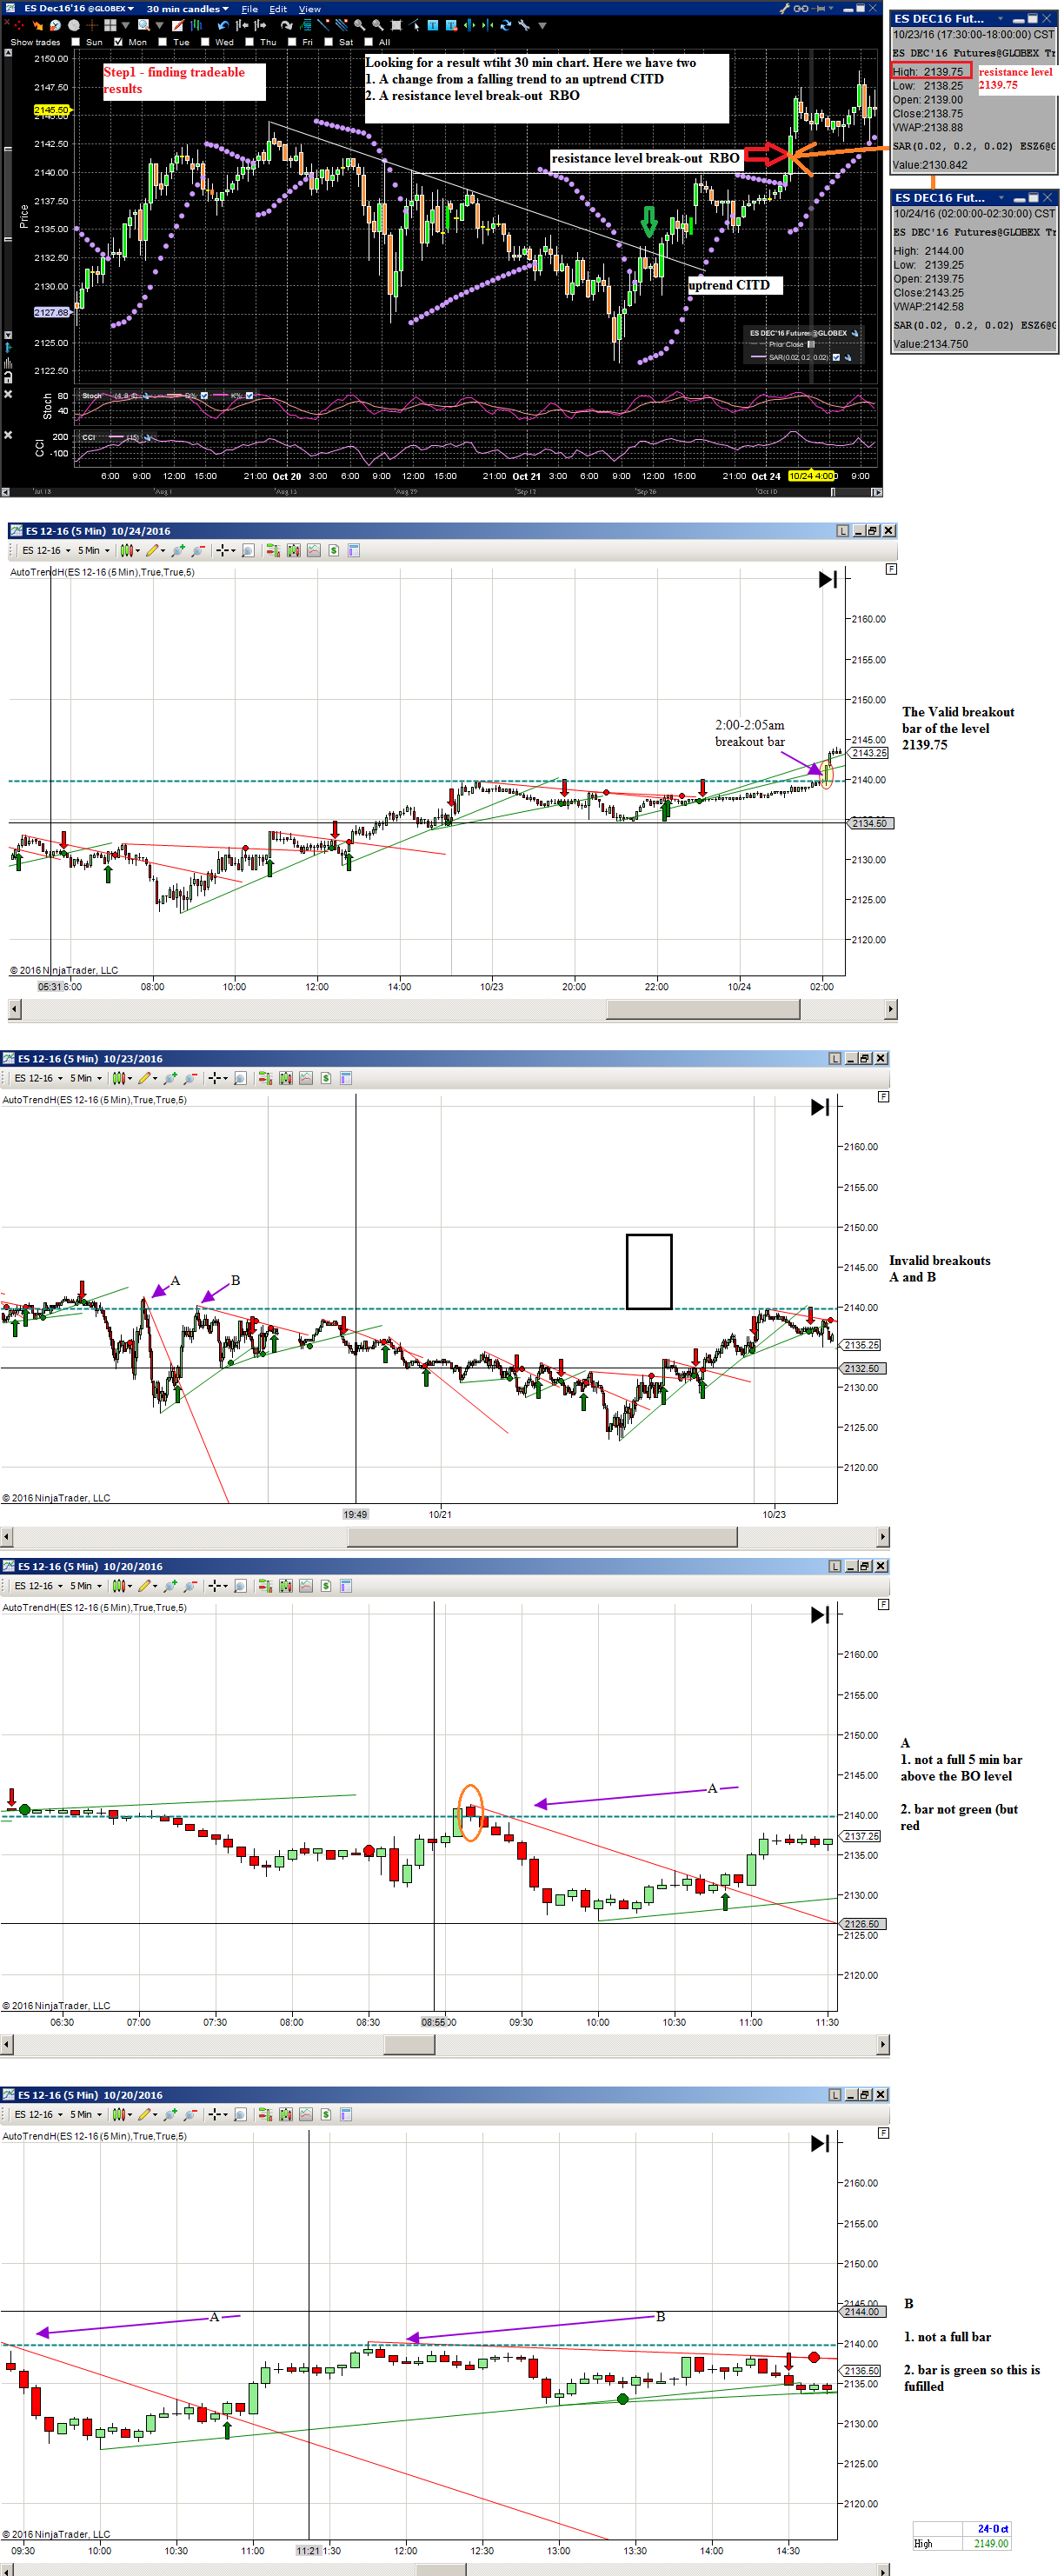Click the refresh icon in the 30 min chart toolbar
The image size is (1064, 2576).
point(506,25)
